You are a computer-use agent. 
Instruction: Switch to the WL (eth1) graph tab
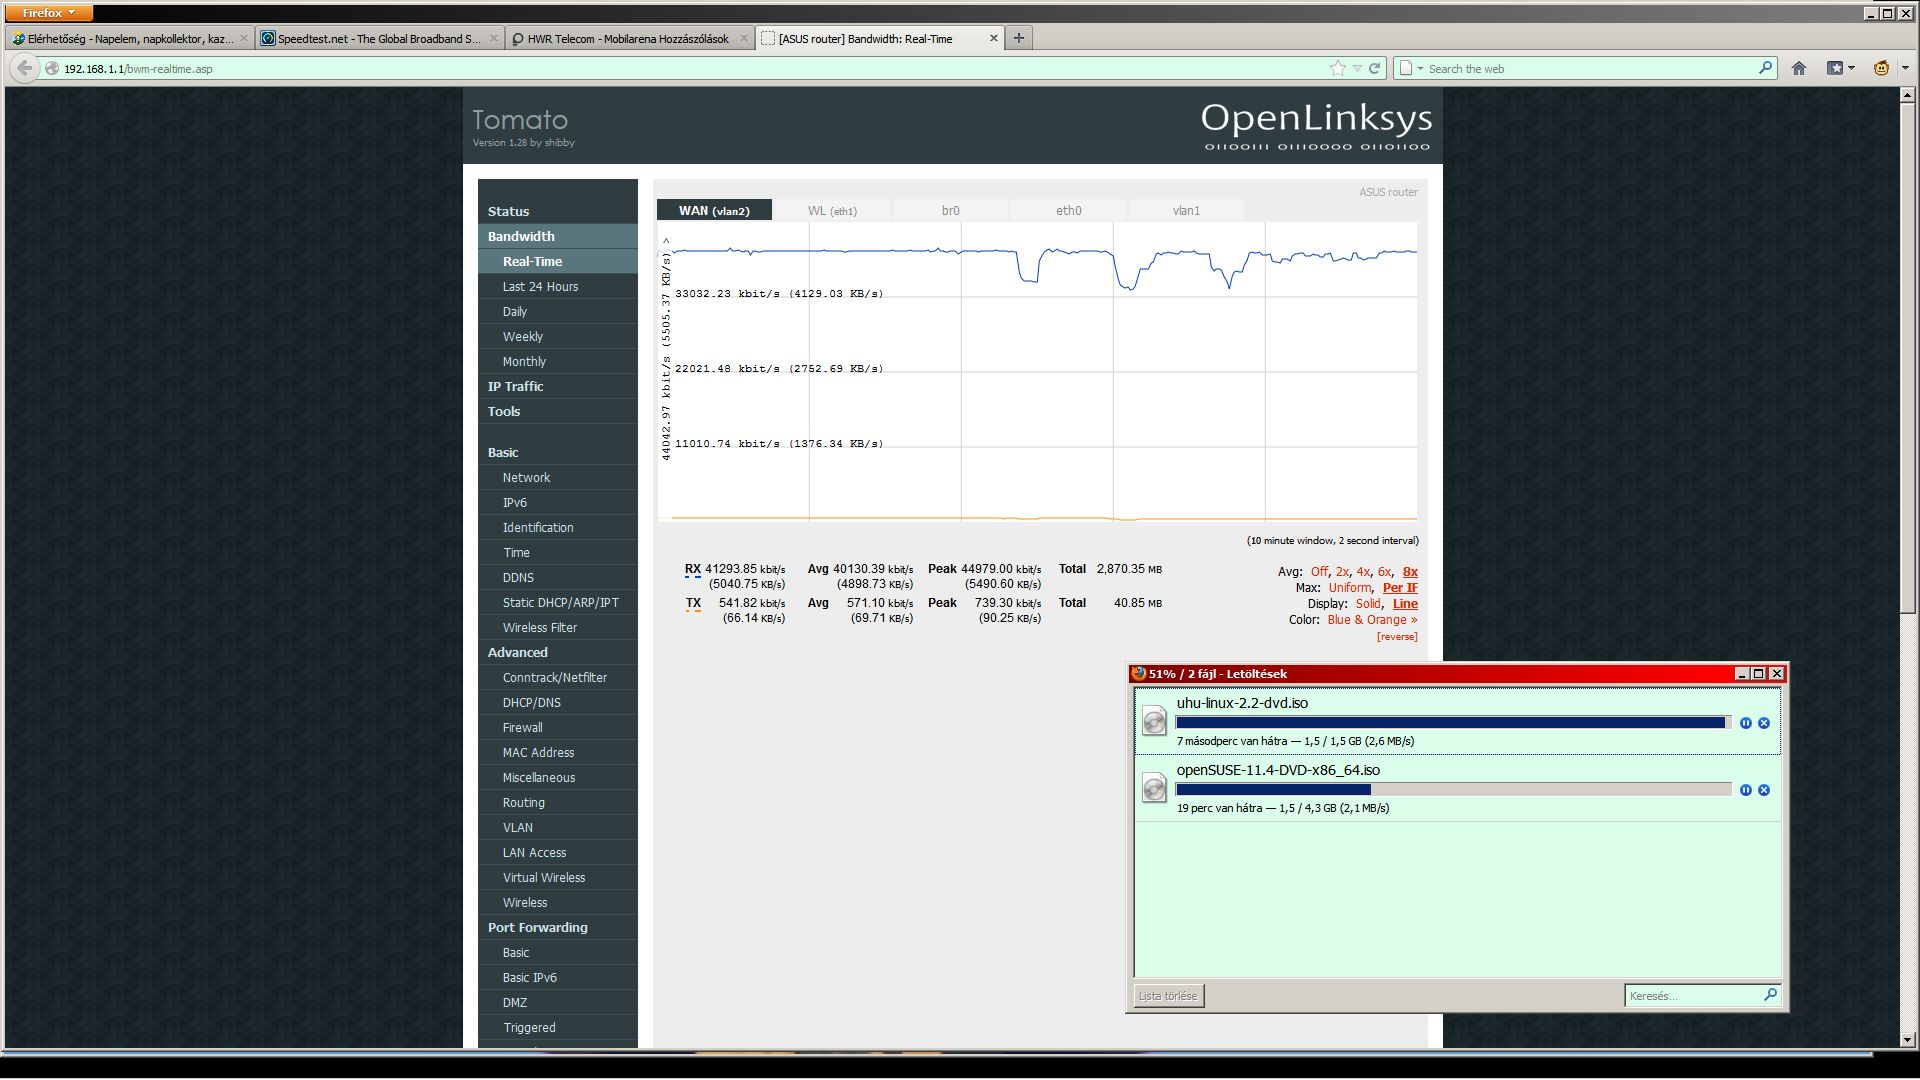click(831, 211)
